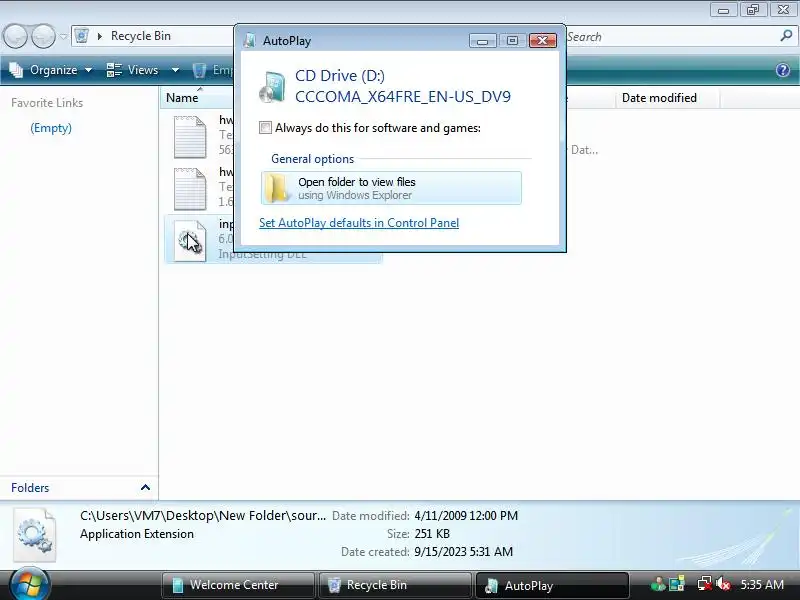Open folder to view files in Explorer
The height and width of the screenshot is (600, 800).
point(391,188)
